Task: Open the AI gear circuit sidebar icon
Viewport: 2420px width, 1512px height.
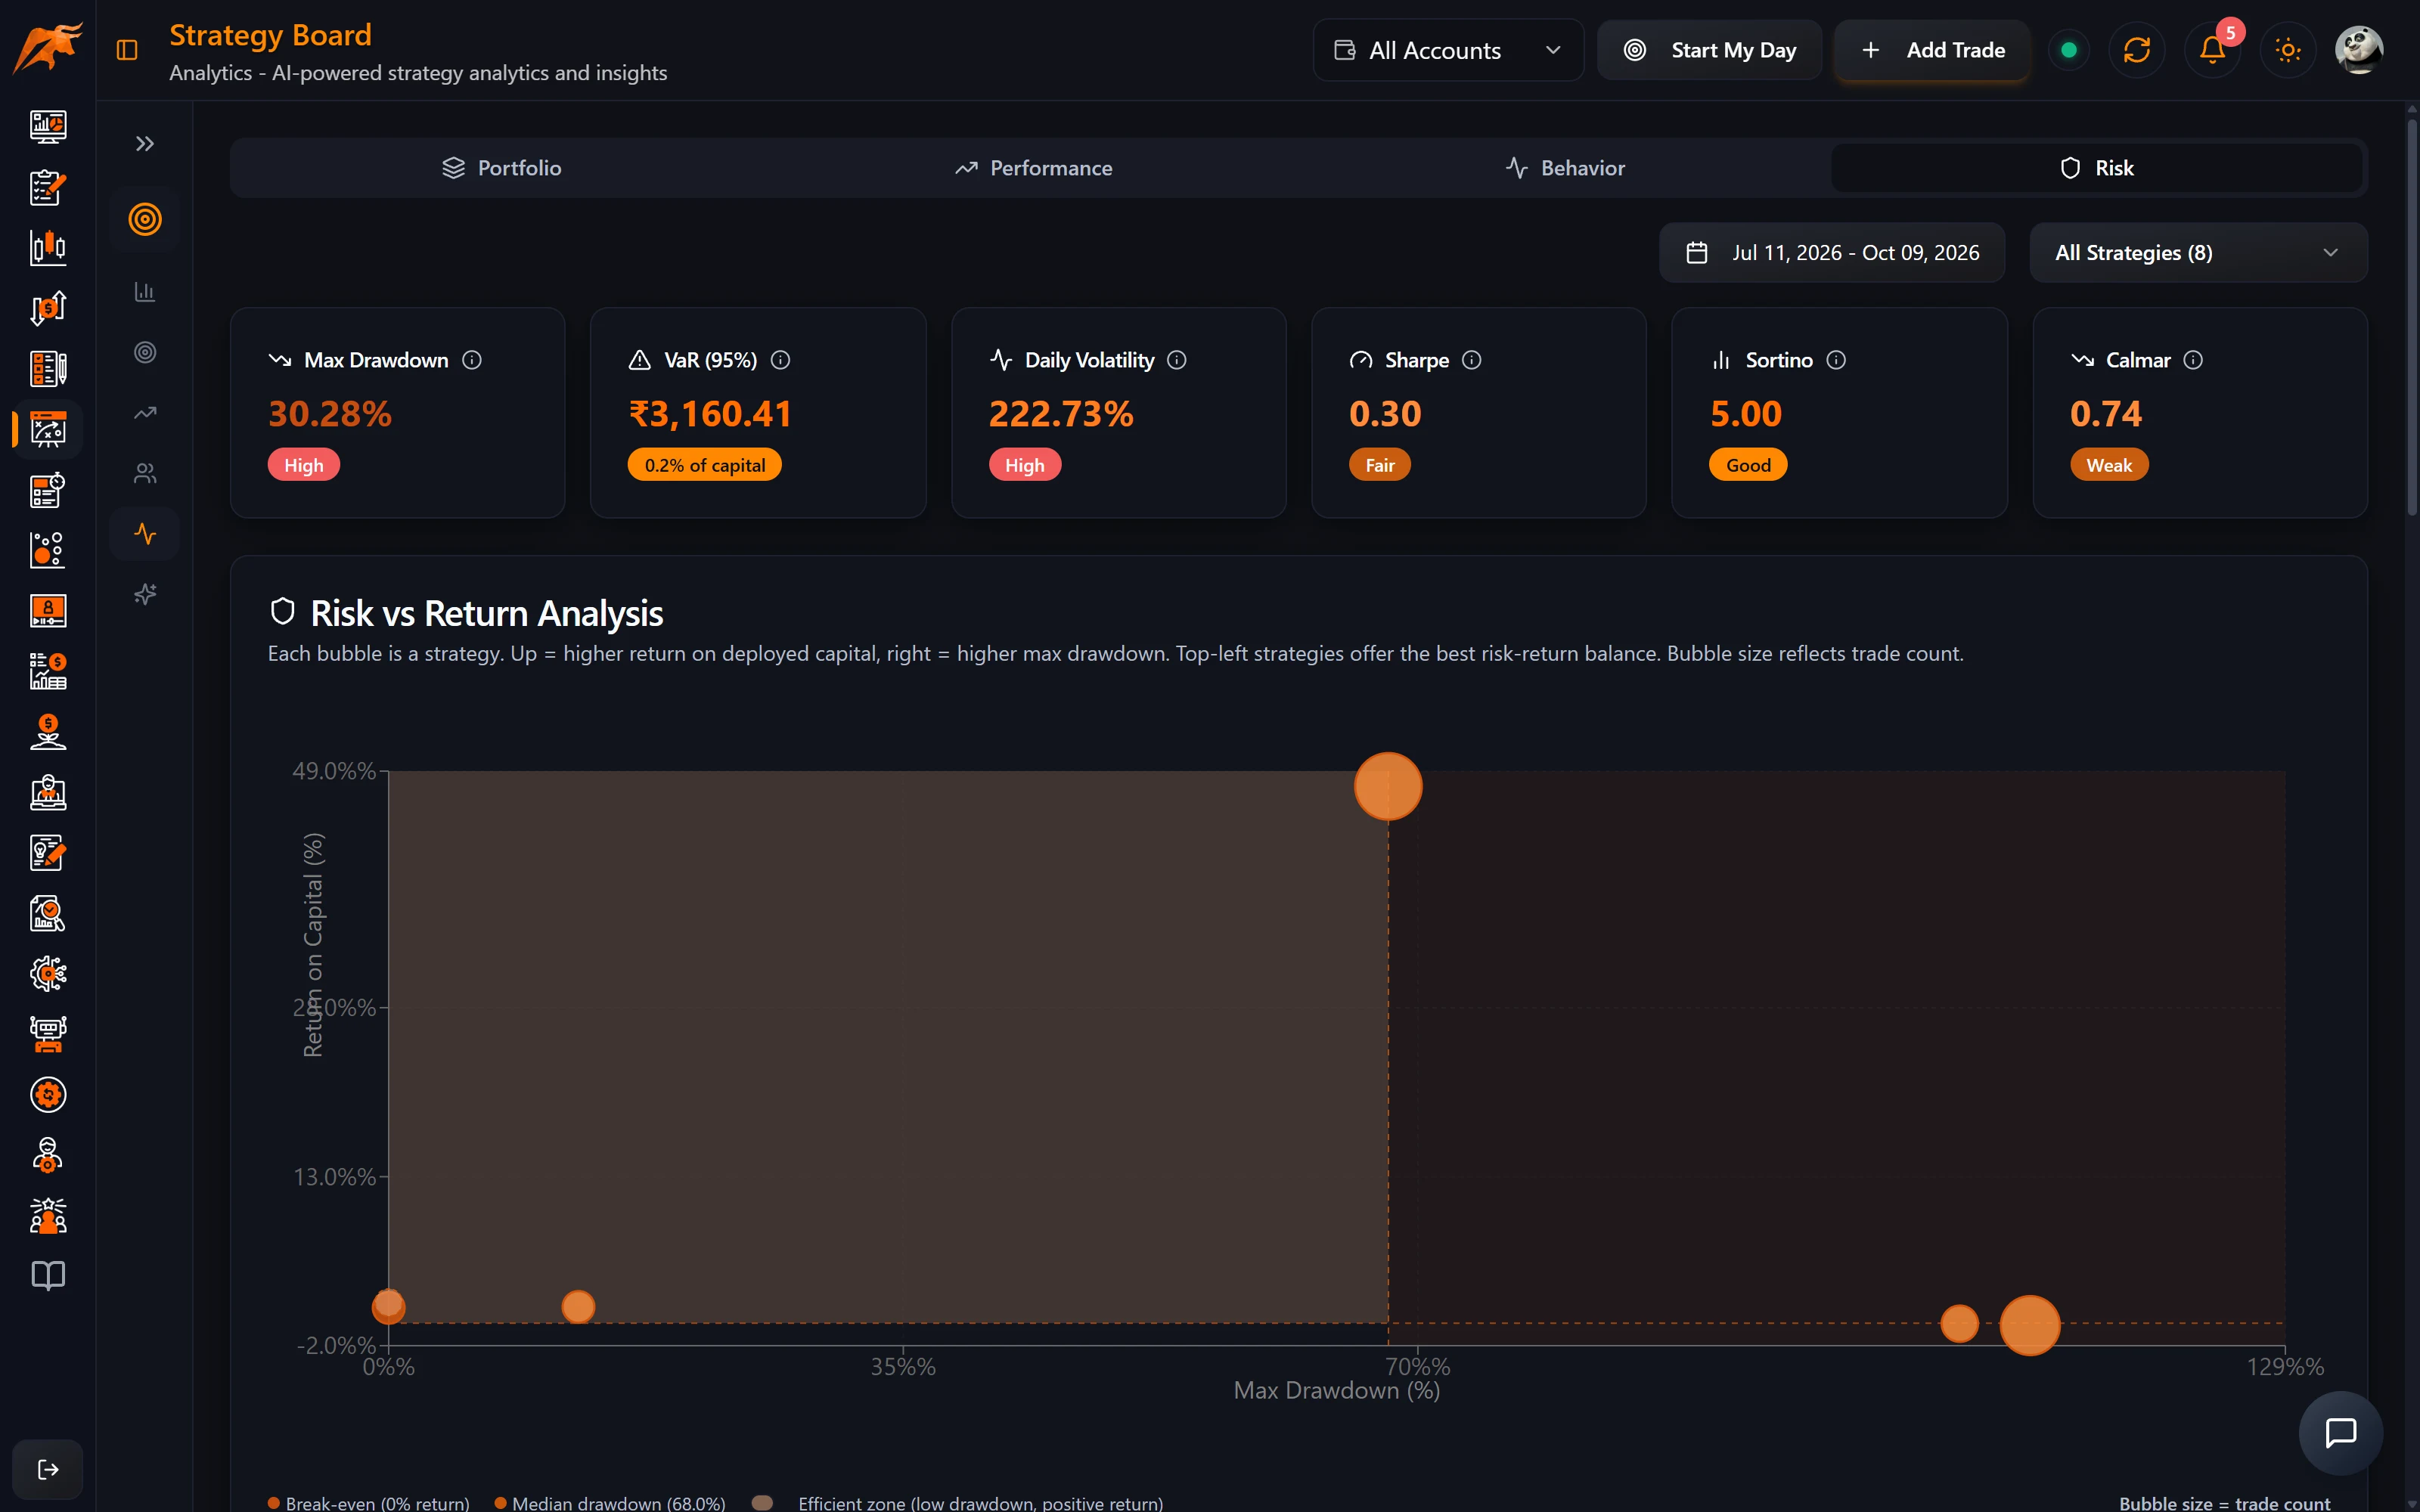Action: tap(48, 973)
